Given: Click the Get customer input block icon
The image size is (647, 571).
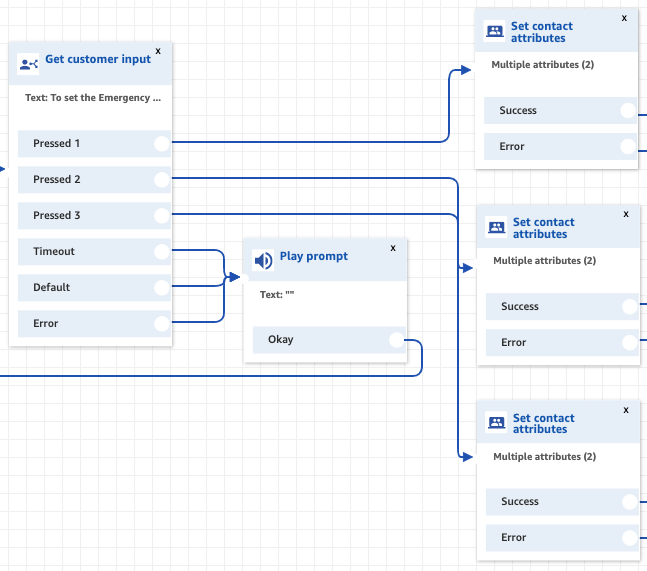Looking at the screenshot, I should click(x=28, y=65).
